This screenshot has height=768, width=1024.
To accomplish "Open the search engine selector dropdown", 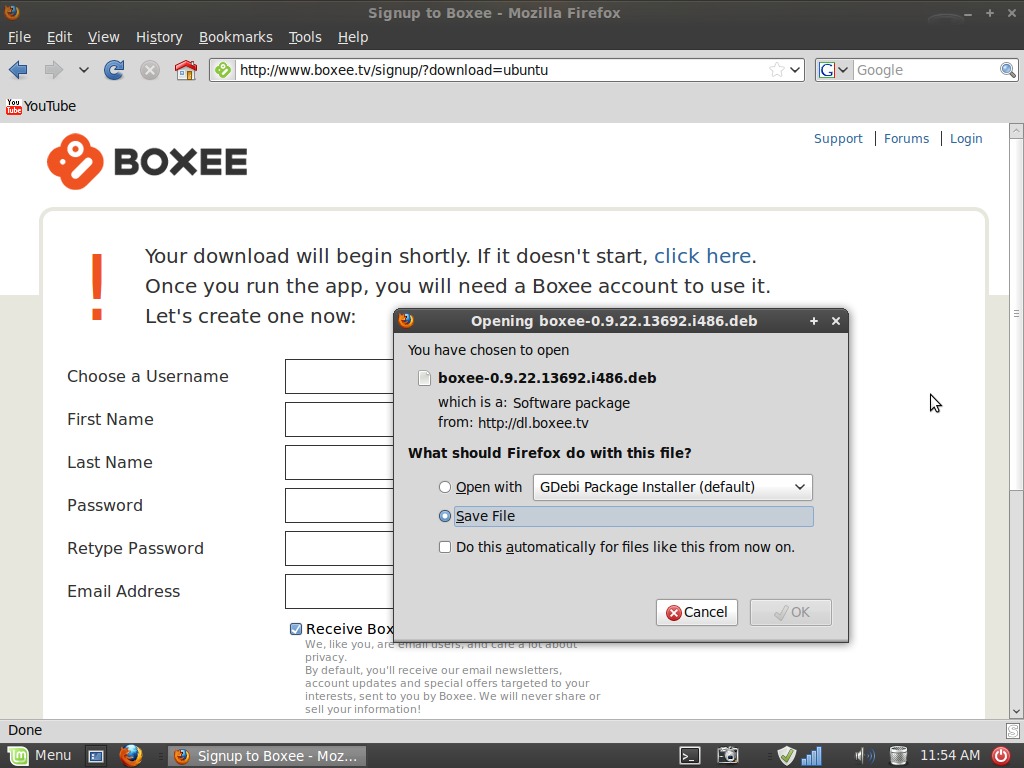I will (x=834, y=70).
